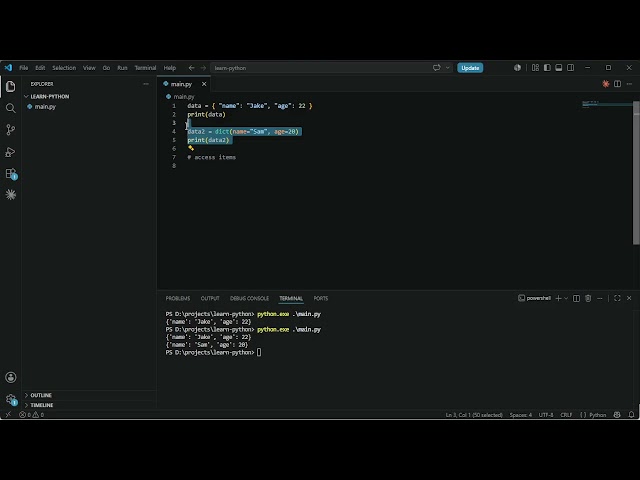The height and width of the screenshot is (480, 640).
Task: Switch to the PROBLEMS panel tab
Action: (178, 298)
